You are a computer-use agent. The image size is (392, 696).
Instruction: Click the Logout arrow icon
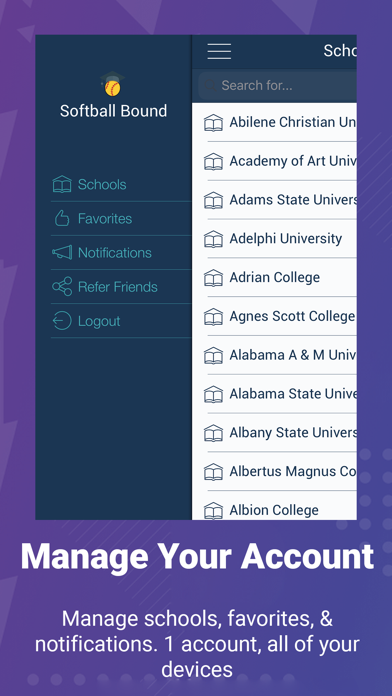[62, 321]
